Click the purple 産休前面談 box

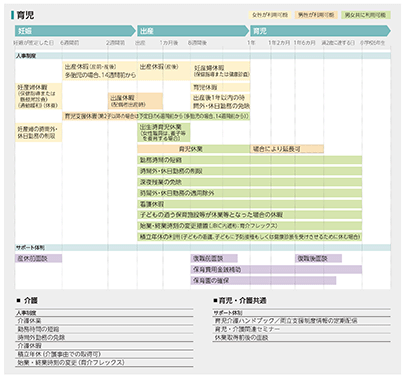(x=38, y=258)
